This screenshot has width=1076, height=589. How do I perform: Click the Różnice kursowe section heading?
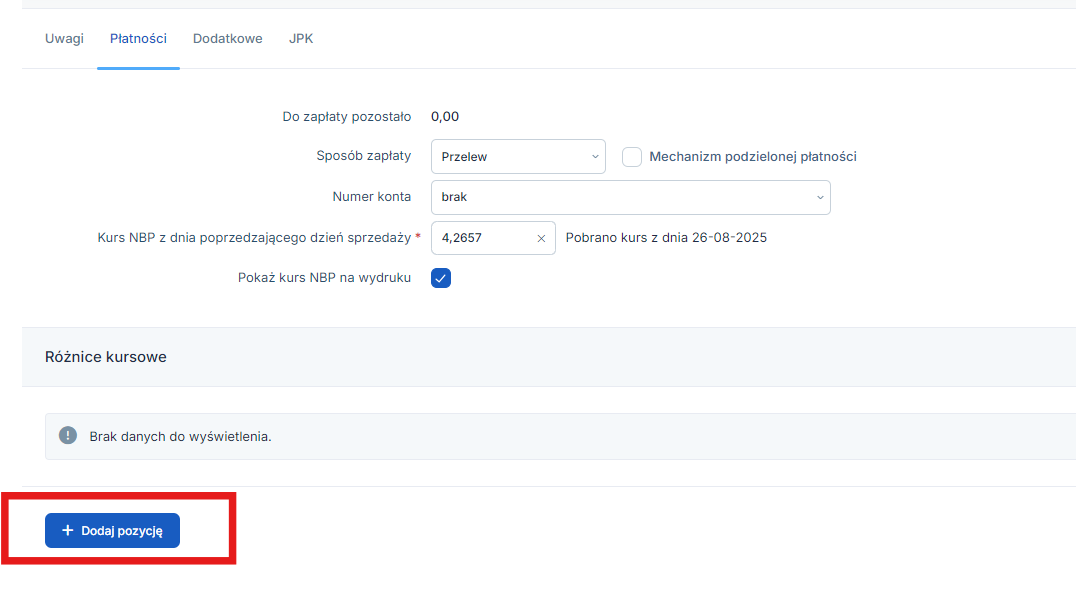pyautogui.click(x=106, y=357)
